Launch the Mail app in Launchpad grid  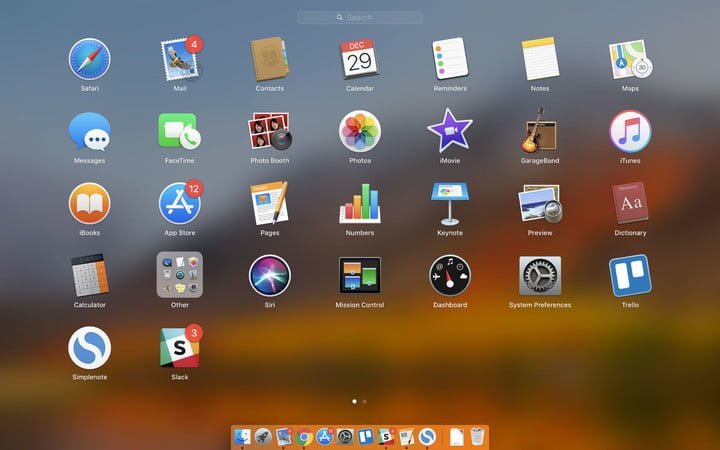point(180,59)
